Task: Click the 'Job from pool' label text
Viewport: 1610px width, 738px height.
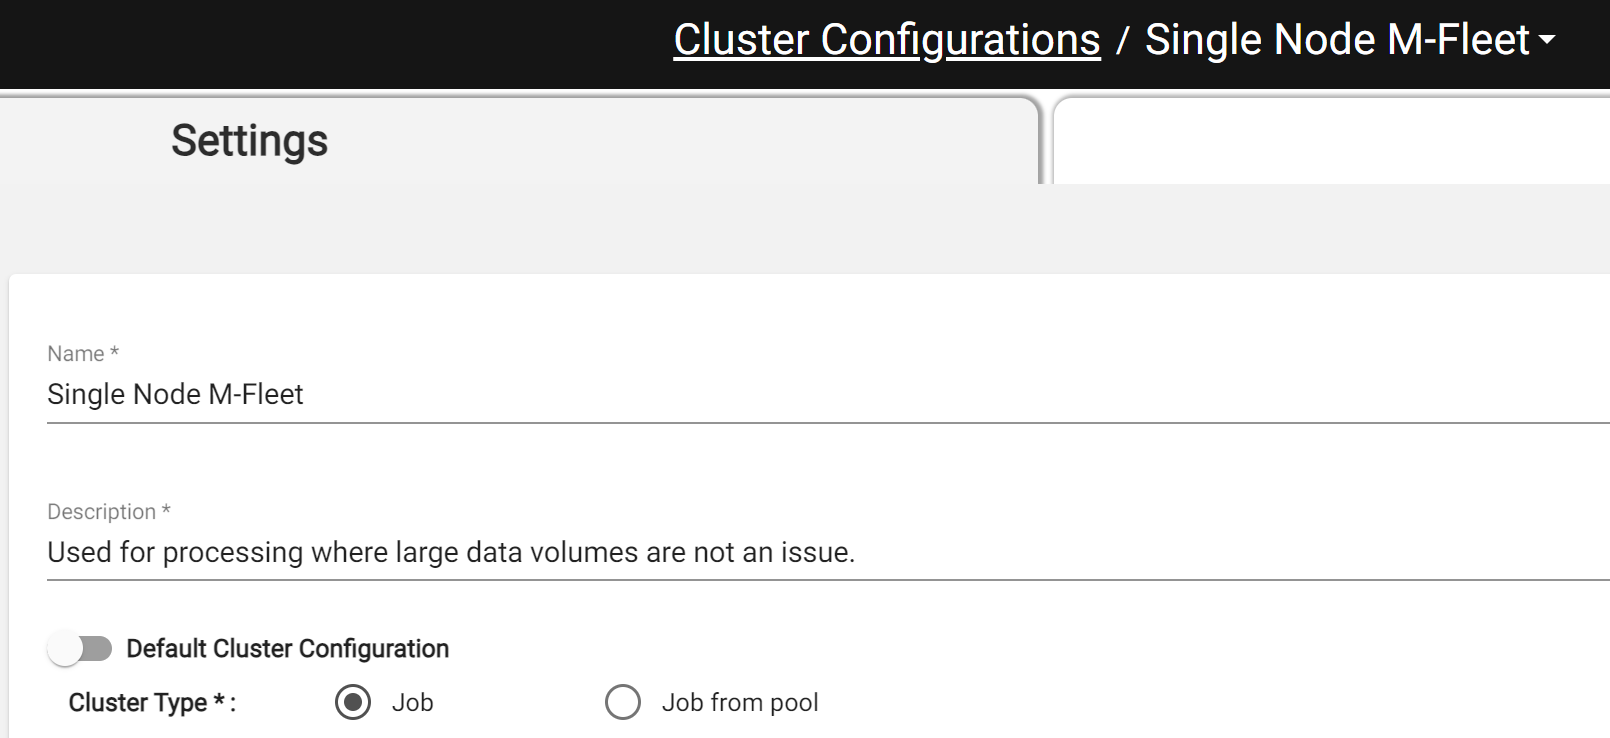Action: pyautogui.click(x=740, y=703)
